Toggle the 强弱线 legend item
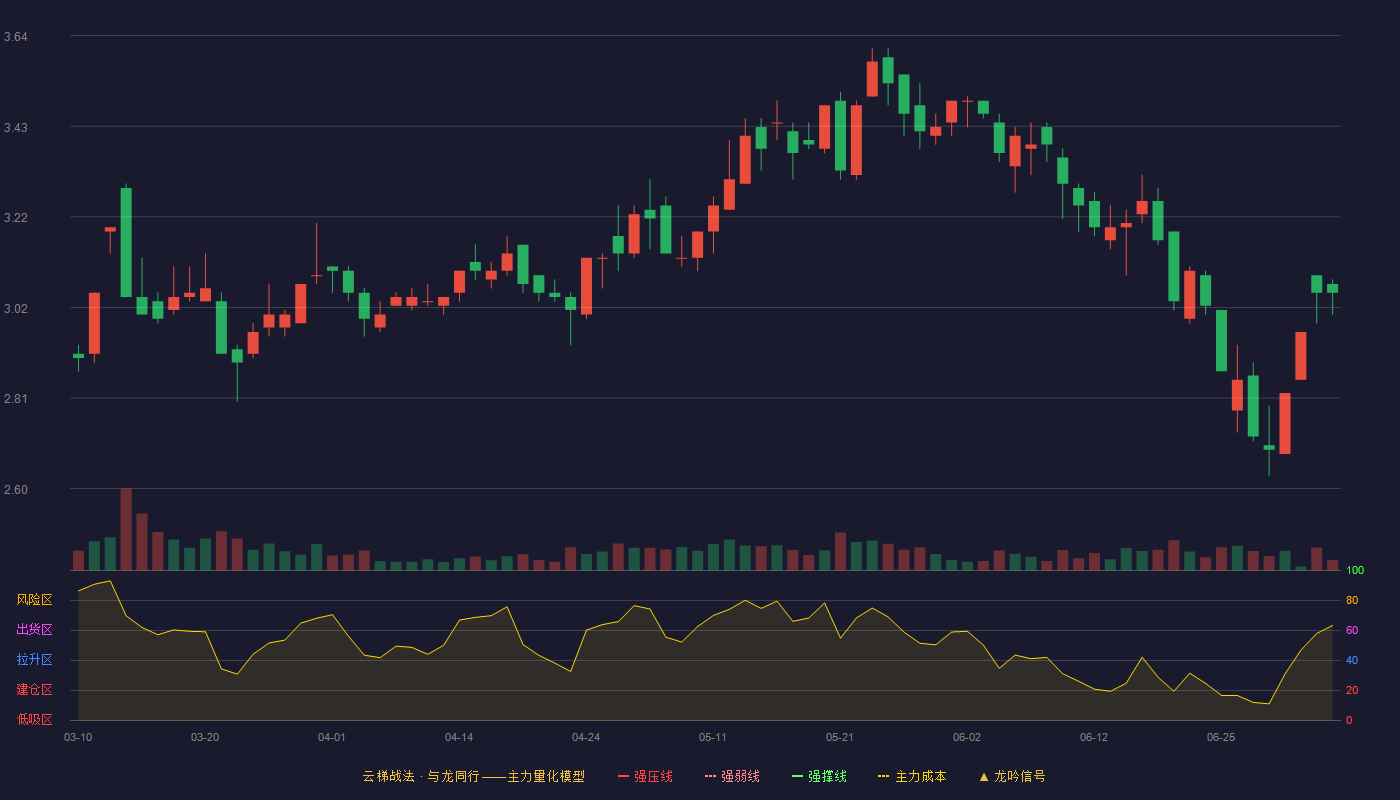This screenshot has height=800, width=1400. (732, 776)
